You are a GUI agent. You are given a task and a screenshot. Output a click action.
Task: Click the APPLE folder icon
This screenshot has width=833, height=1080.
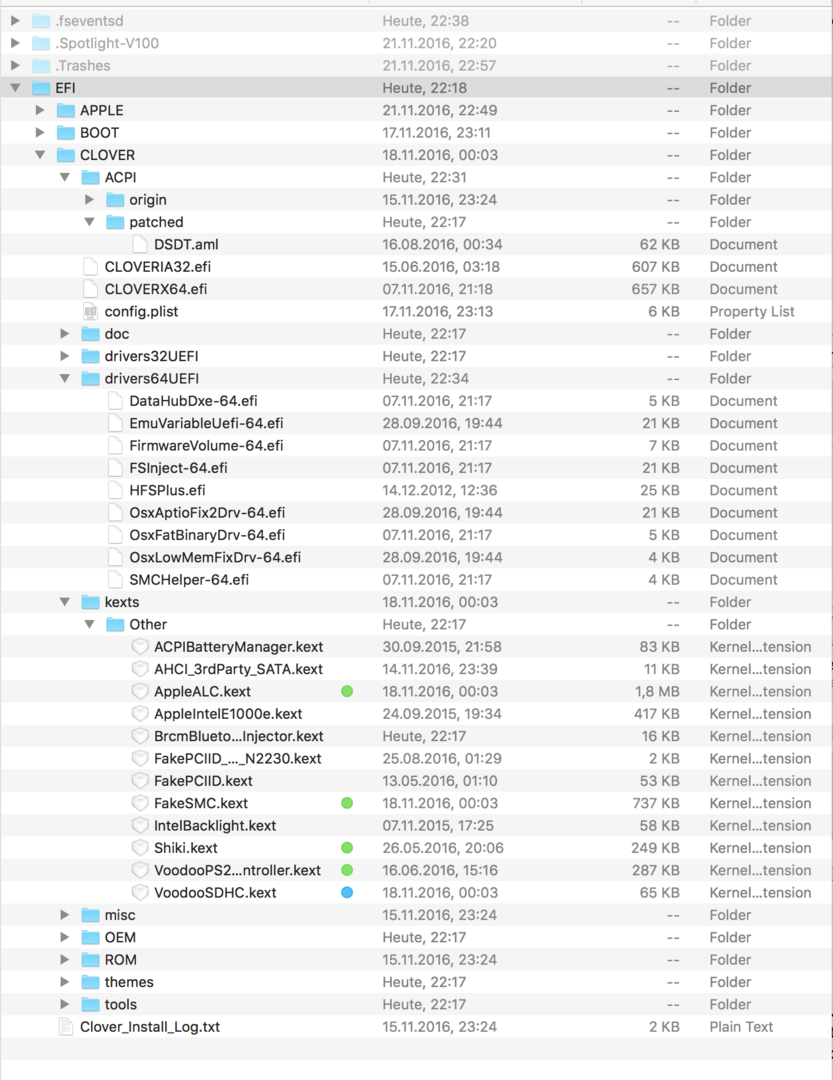(66, 110)
